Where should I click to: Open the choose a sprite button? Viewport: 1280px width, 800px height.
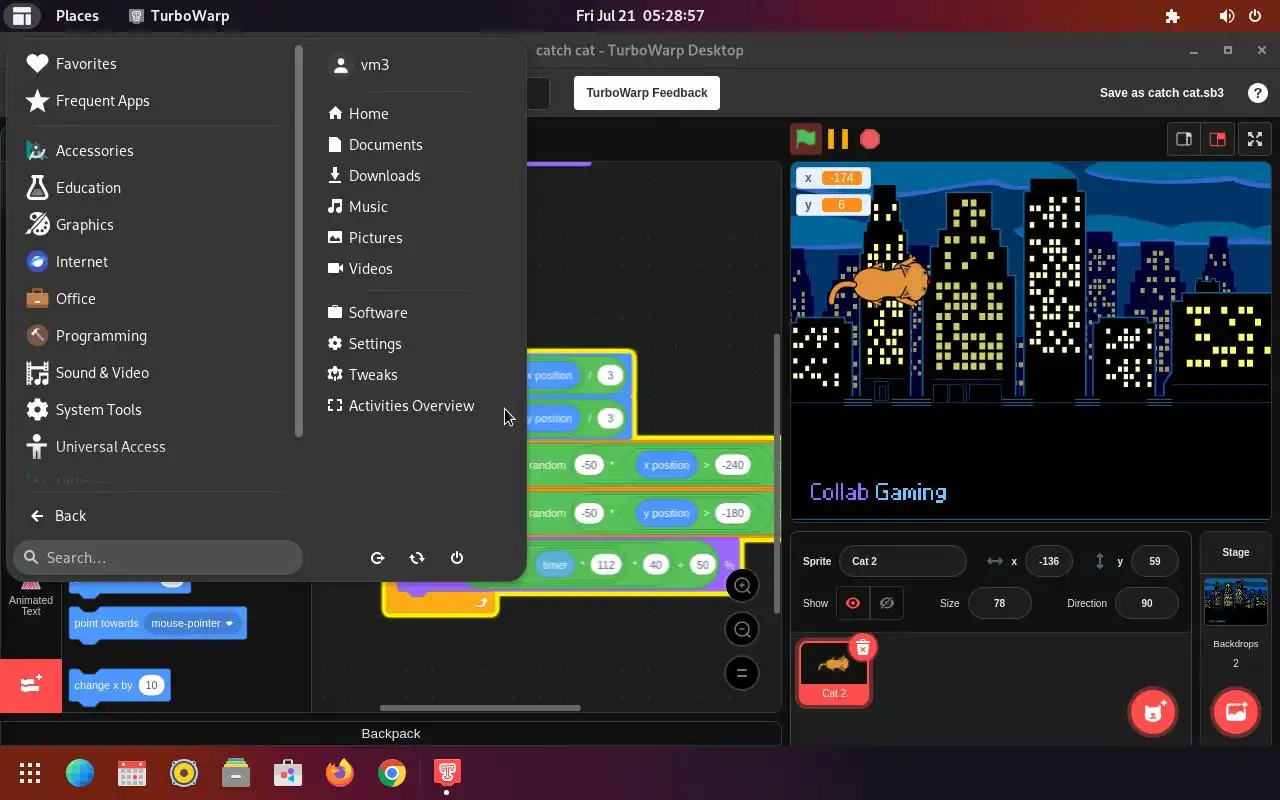click(x=1153, y=712)
